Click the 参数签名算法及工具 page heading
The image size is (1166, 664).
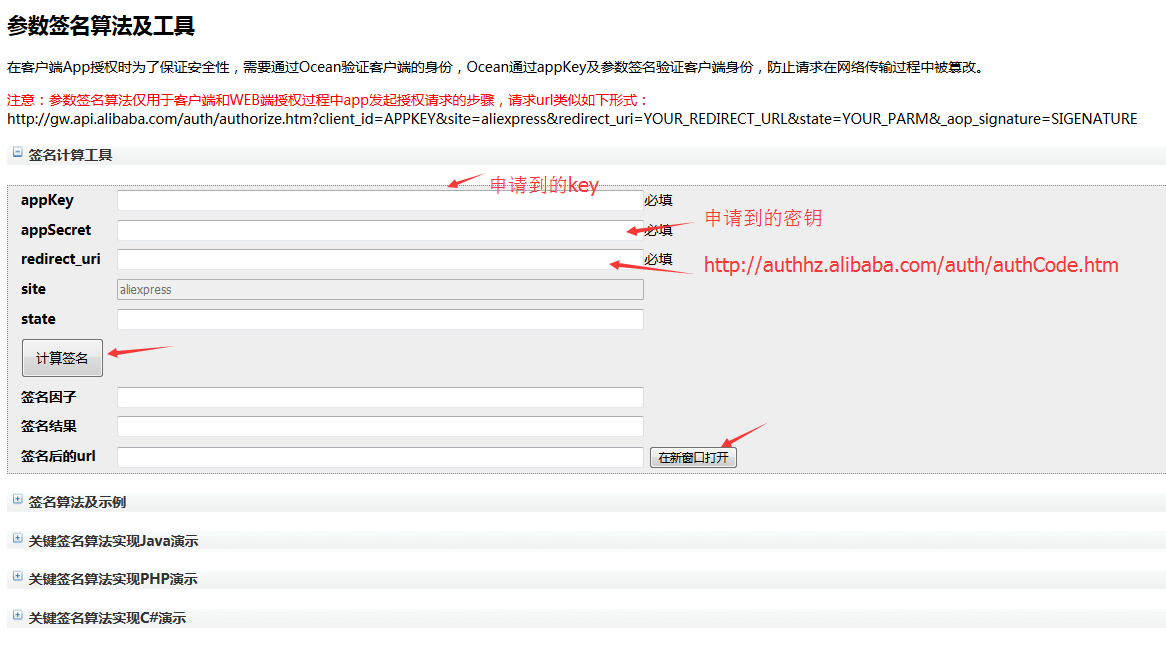(x=101, y=26)
